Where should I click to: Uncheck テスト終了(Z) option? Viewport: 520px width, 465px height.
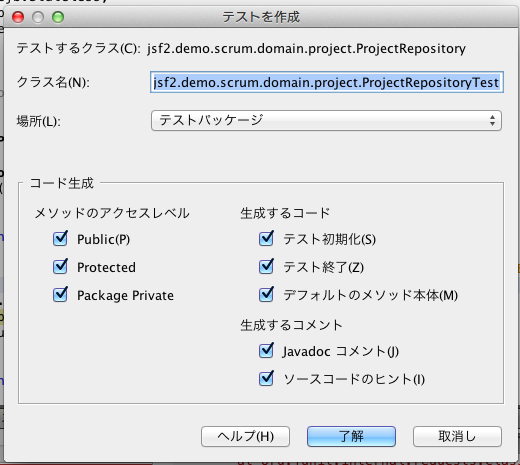click(266, 267)
